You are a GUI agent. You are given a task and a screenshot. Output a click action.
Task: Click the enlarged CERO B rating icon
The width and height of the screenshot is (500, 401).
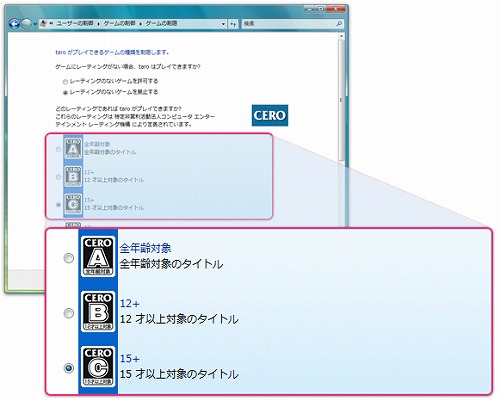pos(98,312)
